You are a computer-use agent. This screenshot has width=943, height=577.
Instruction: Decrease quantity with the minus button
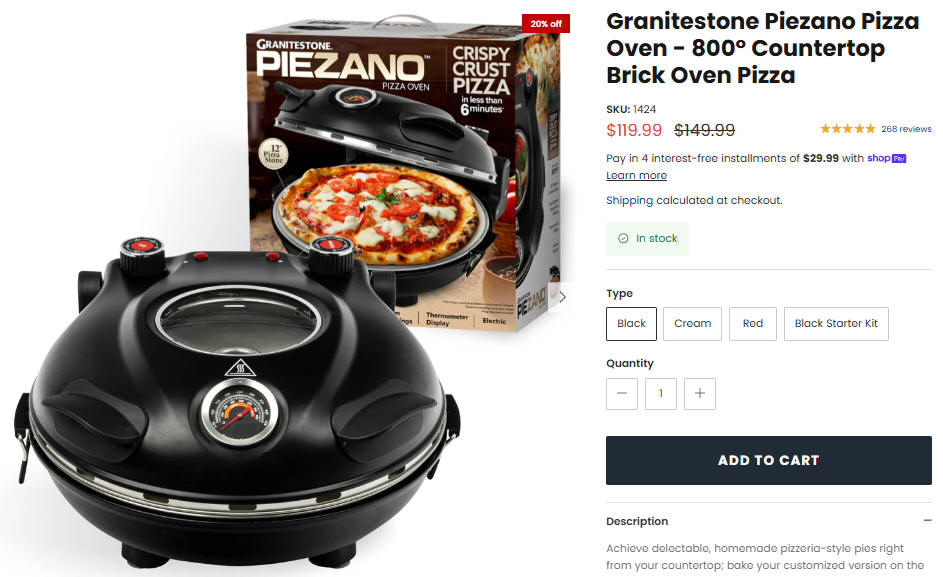click(622, 393)
